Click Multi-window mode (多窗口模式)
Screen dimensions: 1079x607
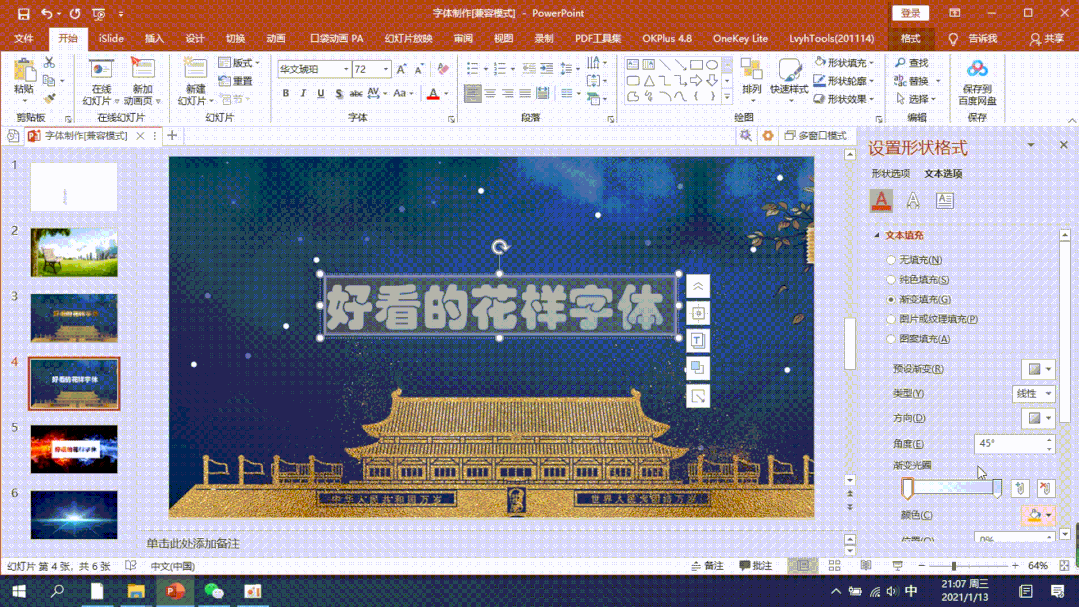coord(815,136)
